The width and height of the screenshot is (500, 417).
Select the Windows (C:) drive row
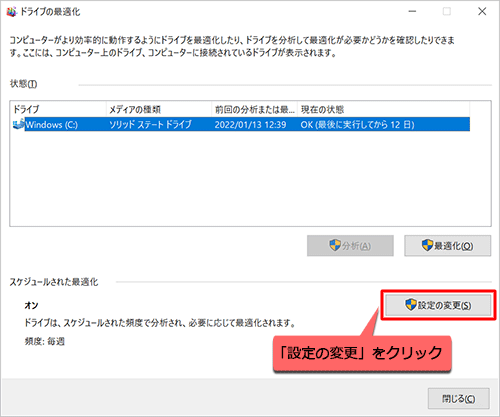[x=241, y=124]
